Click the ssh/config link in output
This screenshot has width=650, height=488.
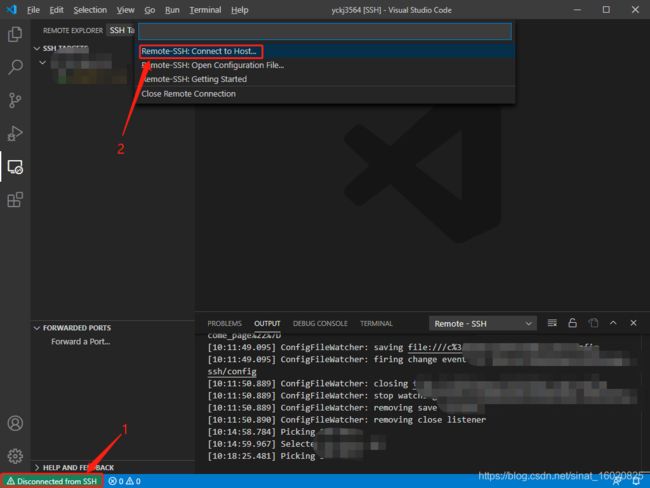(232, 371)
